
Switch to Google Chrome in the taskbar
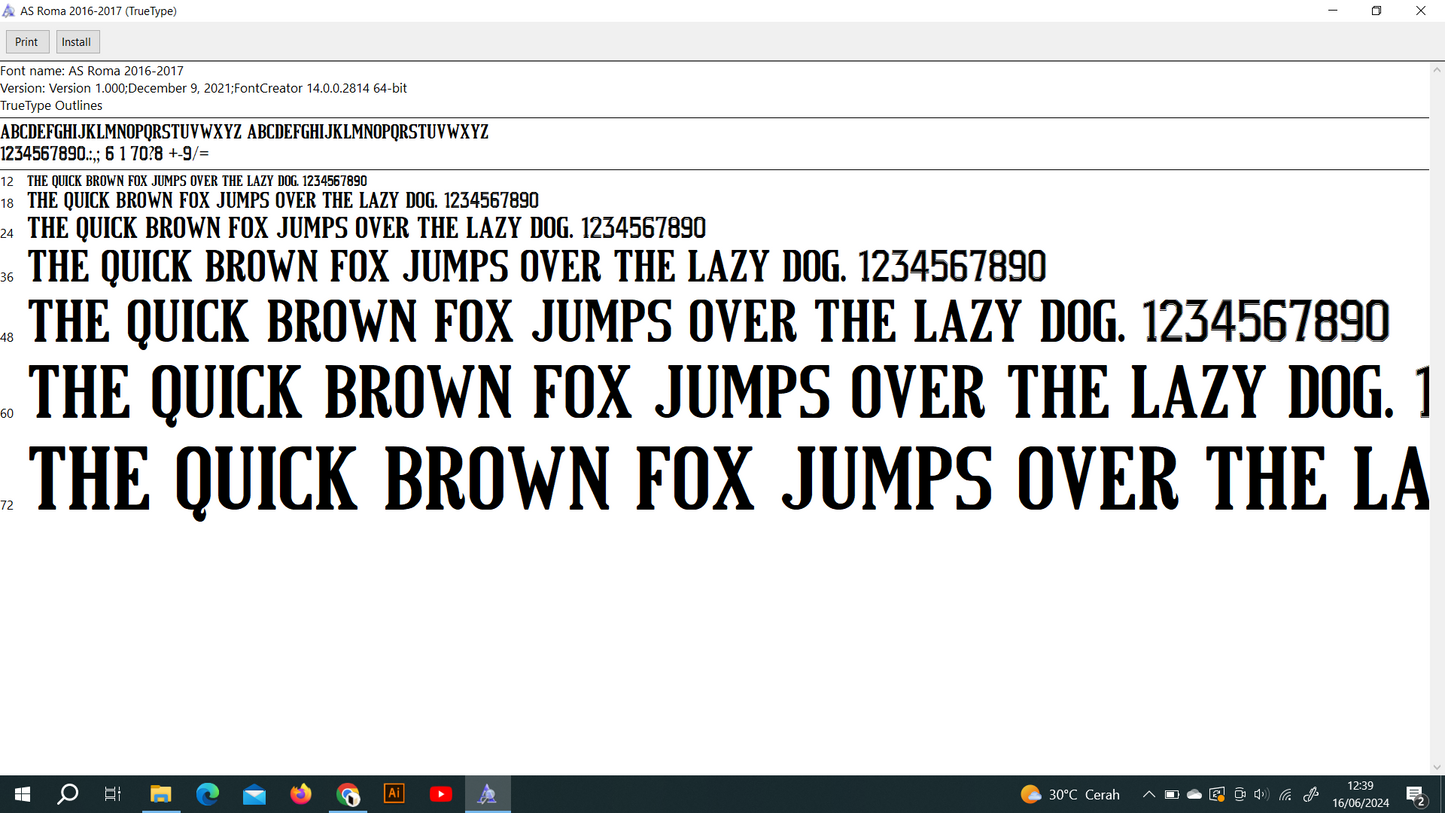tap(348, 794)
